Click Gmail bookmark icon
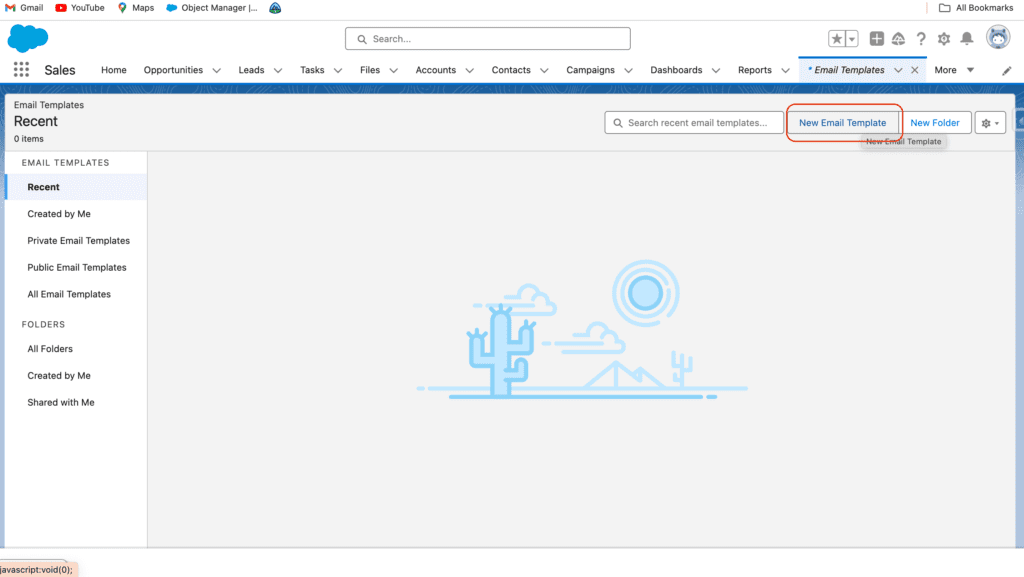The image size is (1024, 577). click(10, 8)
